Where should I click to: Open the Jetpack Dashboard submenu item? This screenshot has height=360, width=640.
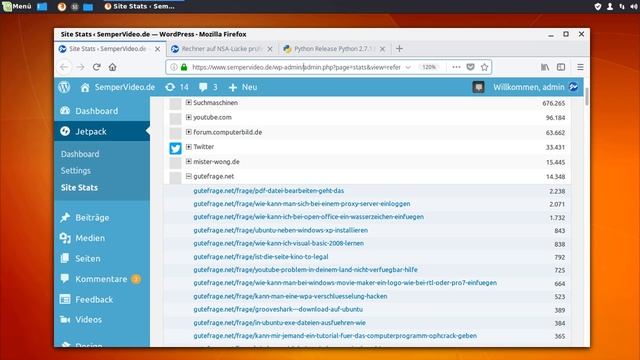point(80,154)
